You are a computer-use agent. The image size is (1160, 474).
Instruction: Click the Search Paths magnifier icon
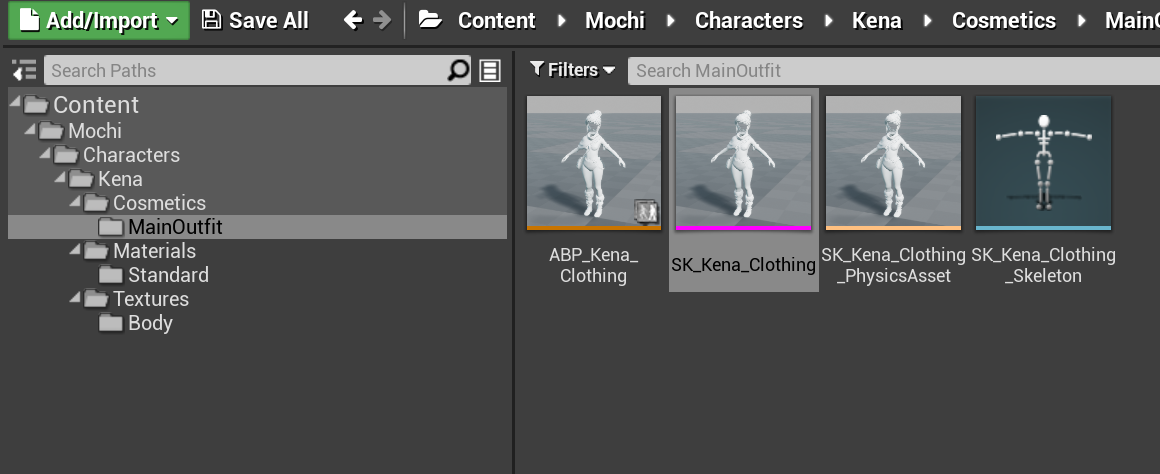point(459,71)
